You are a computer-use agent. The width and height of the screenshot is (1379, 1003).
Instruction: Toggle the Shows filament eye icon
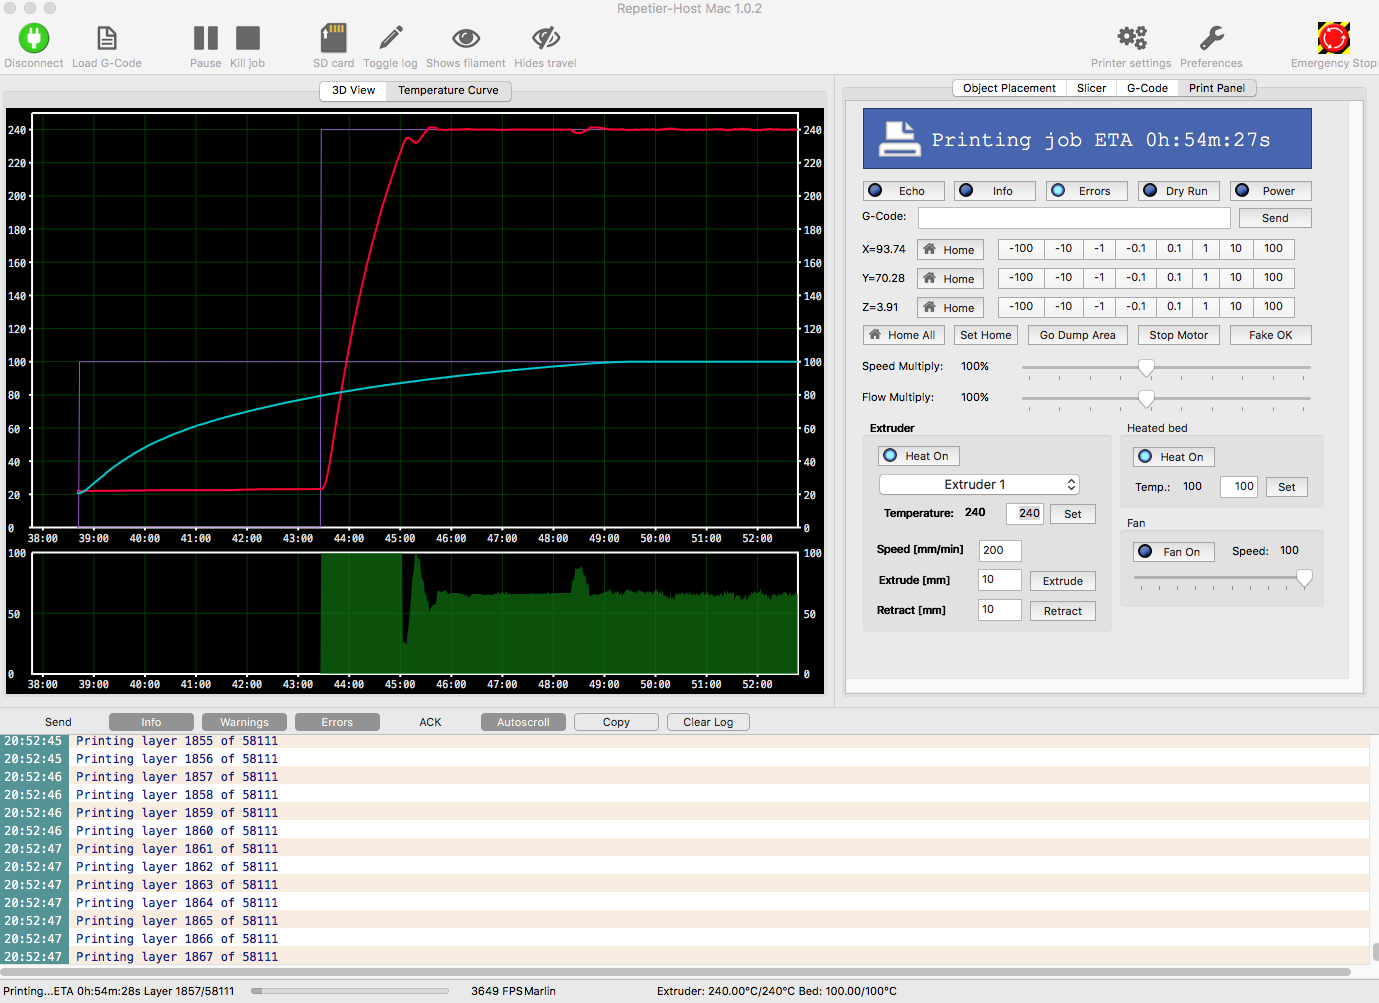point(465,39)
